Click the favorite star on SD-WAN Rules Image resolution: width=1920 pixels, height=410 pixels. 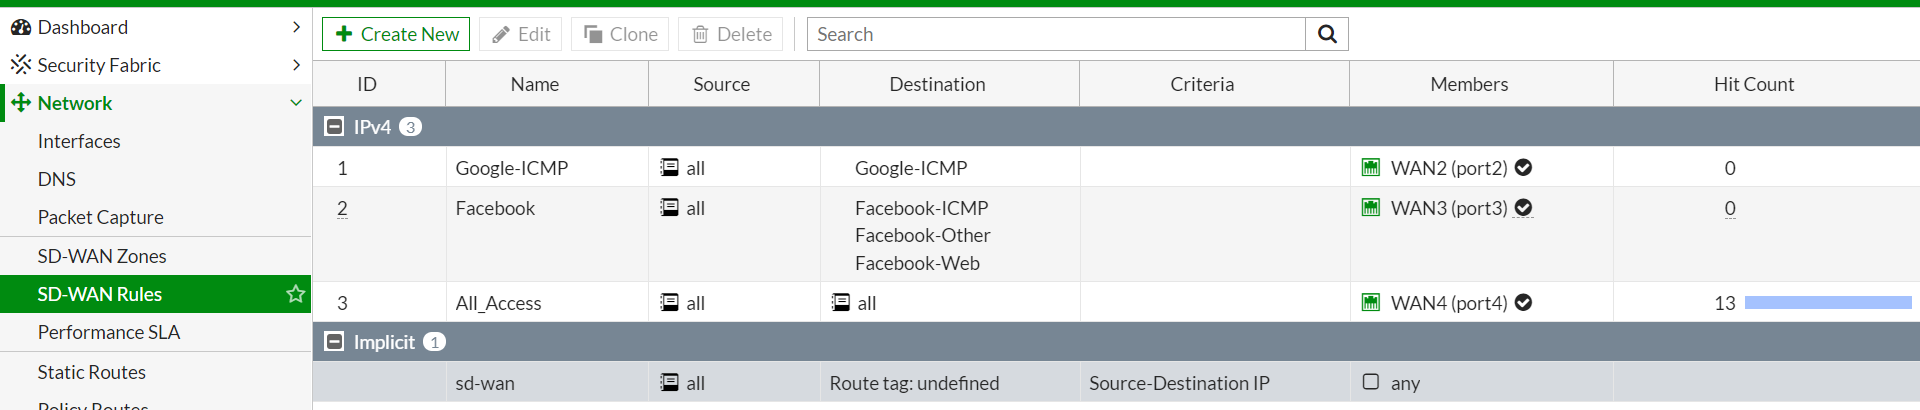(295, 294)
